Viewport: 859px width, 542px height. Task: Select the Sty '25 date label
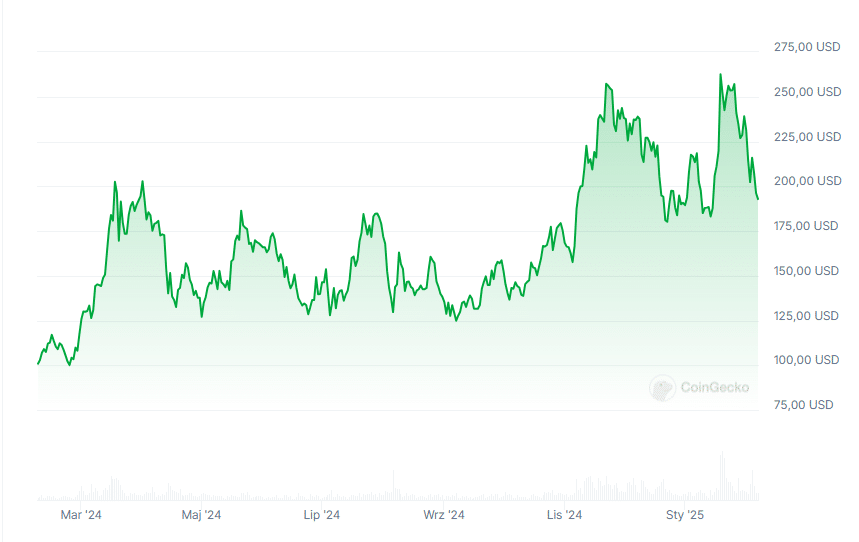pos(685,515)
